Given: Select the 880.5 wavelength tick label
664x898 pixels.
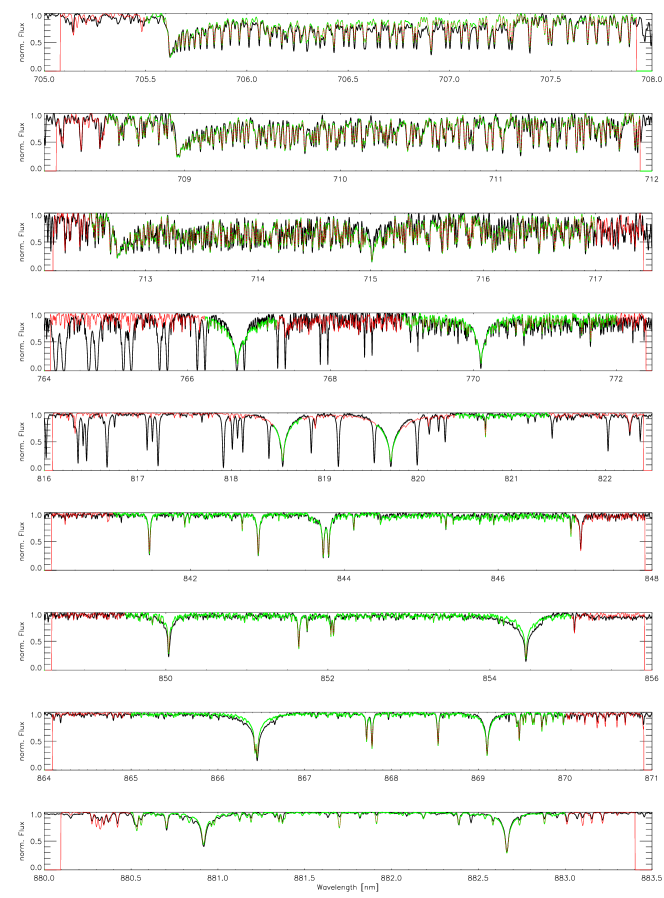Looking at the screenshot, I should [x=131, y=878].
